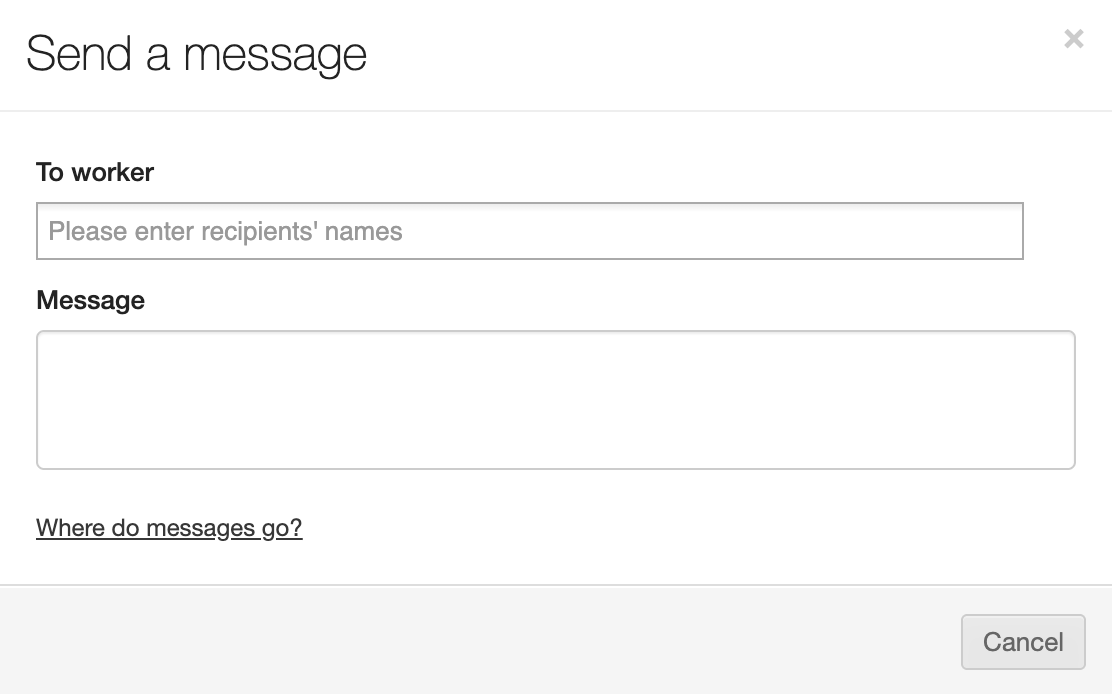Dismiss the dialog with the X icon
Screen dimensions: 1112x694
click(1073, 39)
